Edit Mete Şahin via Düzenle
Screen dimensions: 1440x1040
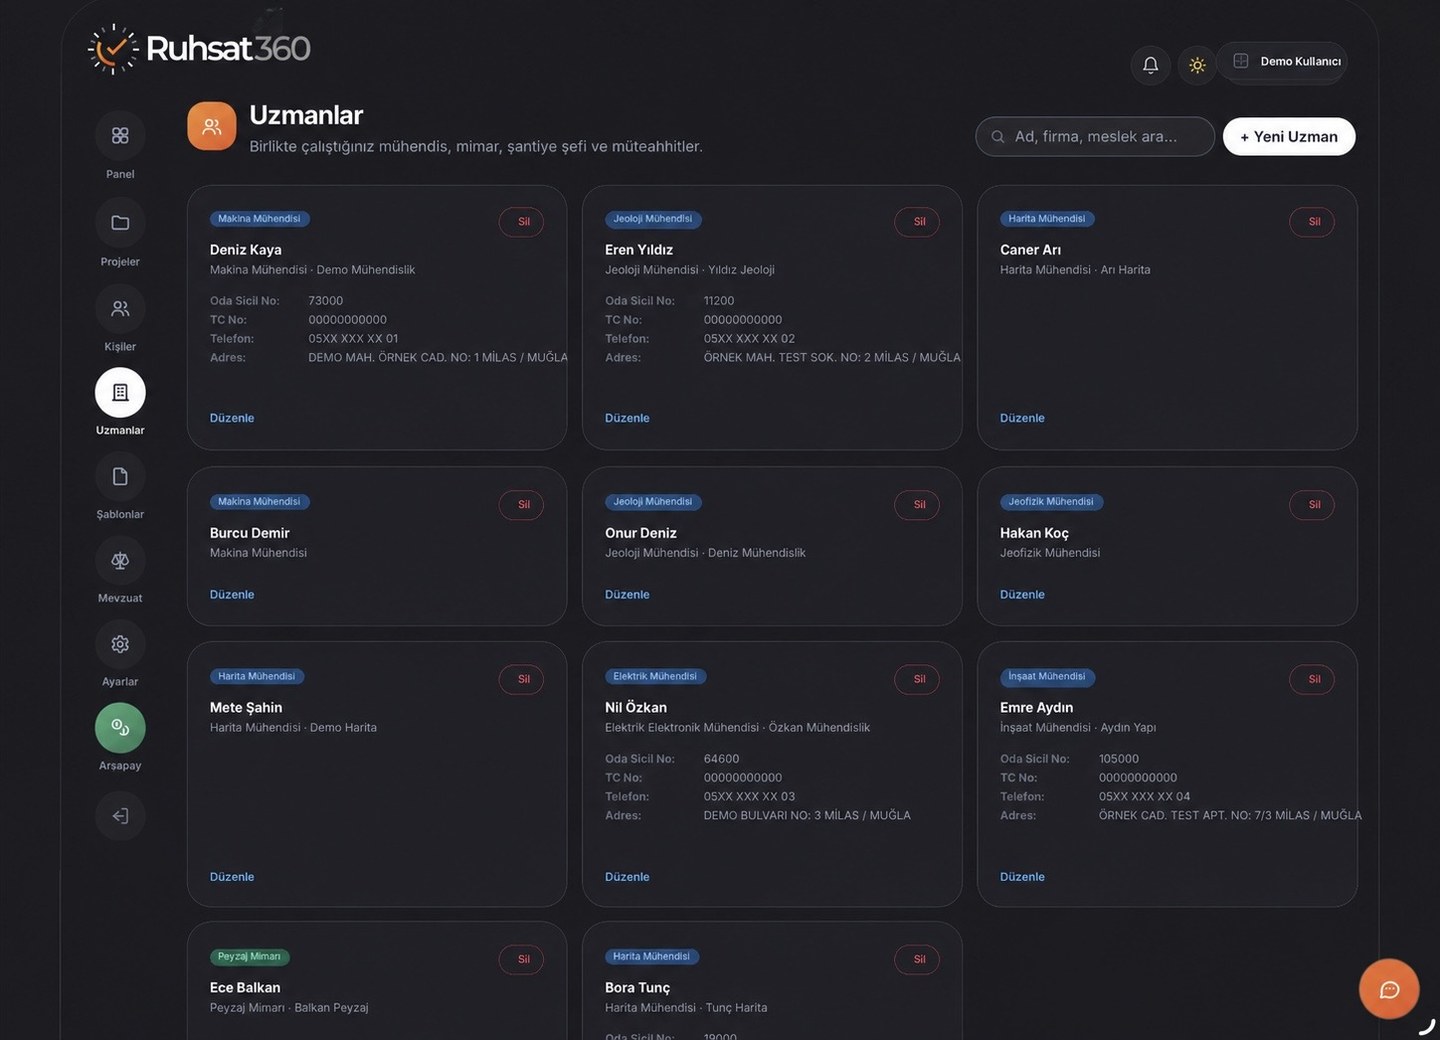(232, 877)
